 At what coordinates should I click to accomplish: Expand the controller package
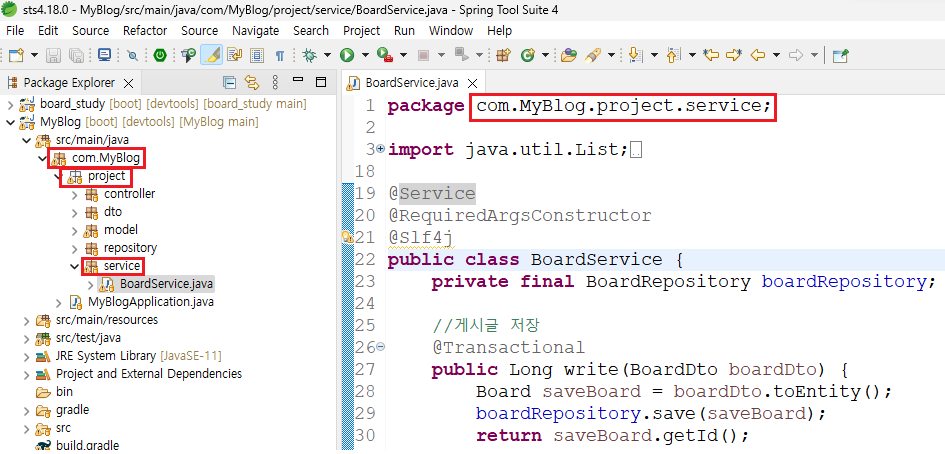point(74,194)
